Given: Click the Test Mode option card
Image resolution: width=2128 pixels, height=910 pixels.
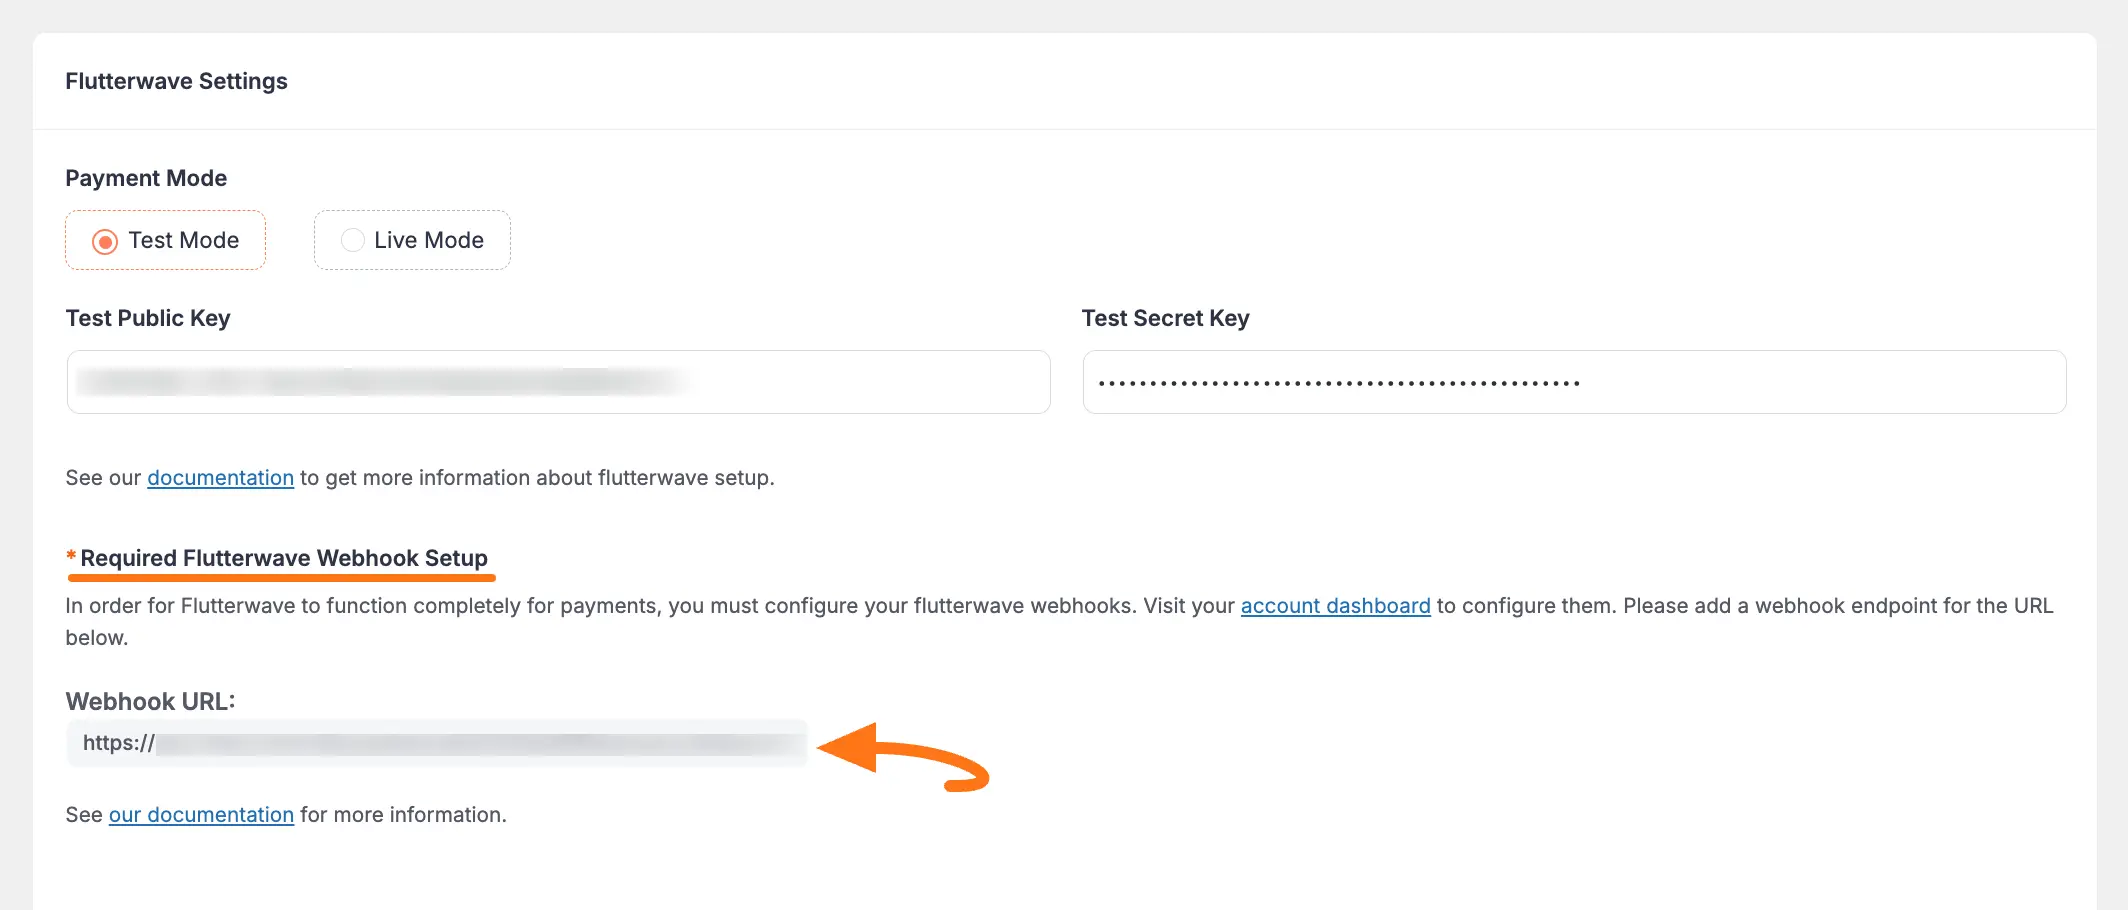Looking at the screenshot, I should tap(164, 240).
